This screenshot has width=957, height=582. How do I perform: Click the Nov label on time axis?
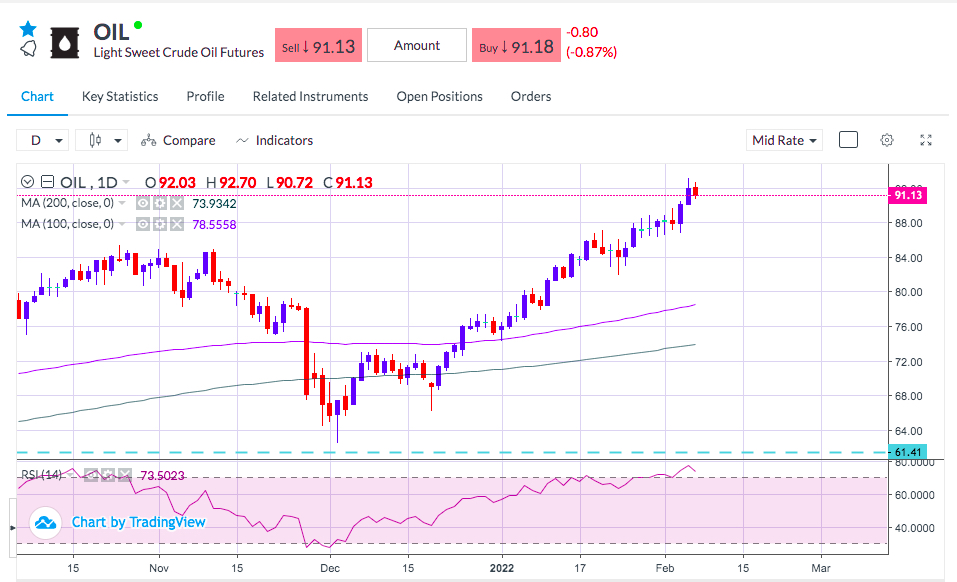point(159,568)
